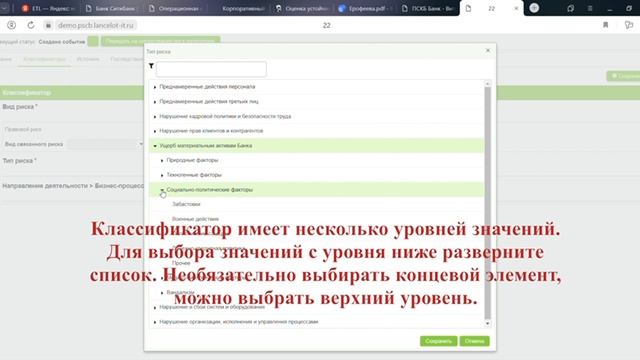Reload the page with refresh icon
Viewport: 640px width, 360px height.
pos(31,25)
